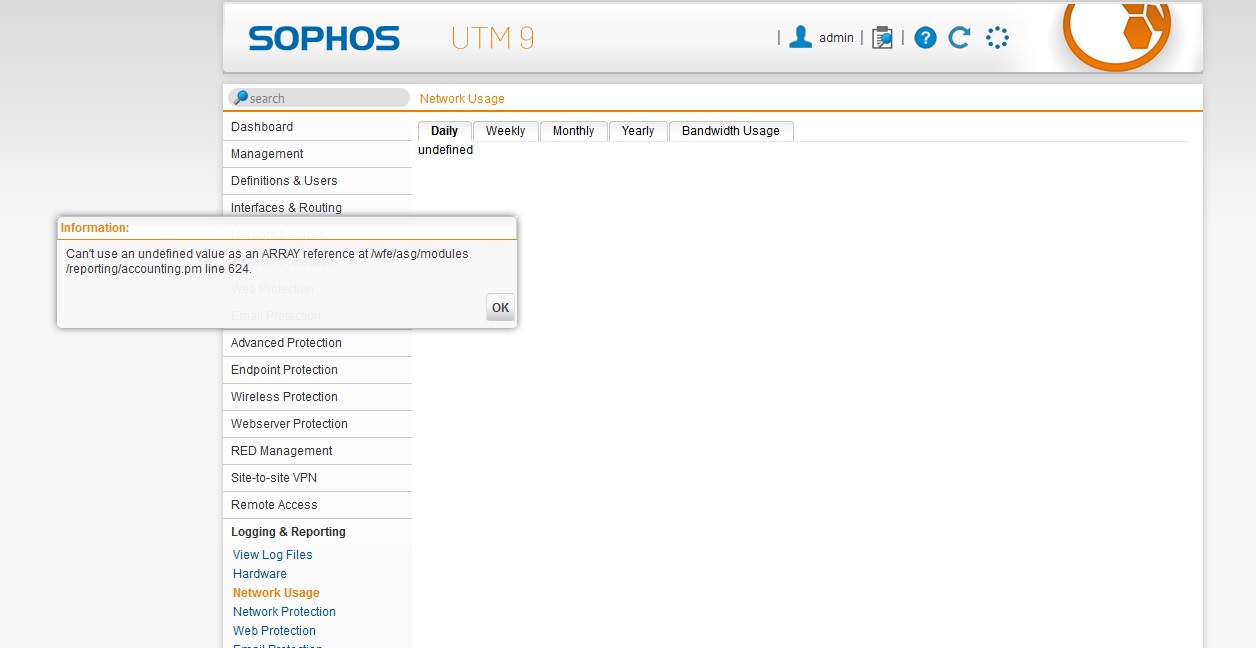Show the Bandwidth Usage tab

(x=731, y=131)
